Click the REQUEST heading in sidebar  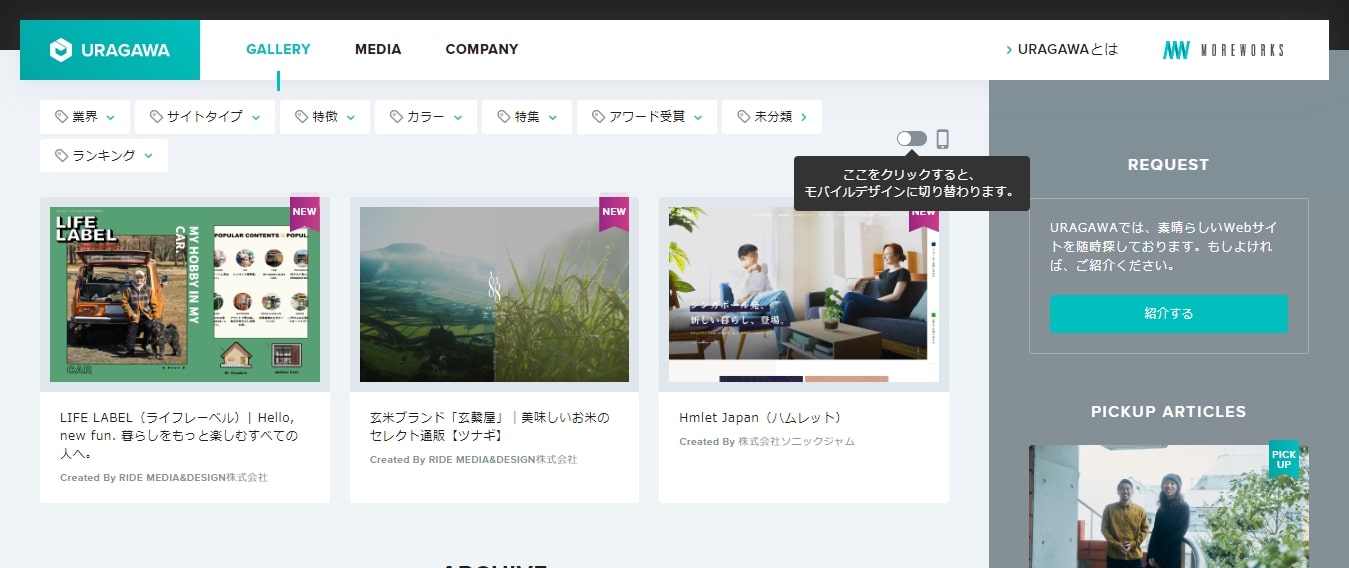(1168, 165)
